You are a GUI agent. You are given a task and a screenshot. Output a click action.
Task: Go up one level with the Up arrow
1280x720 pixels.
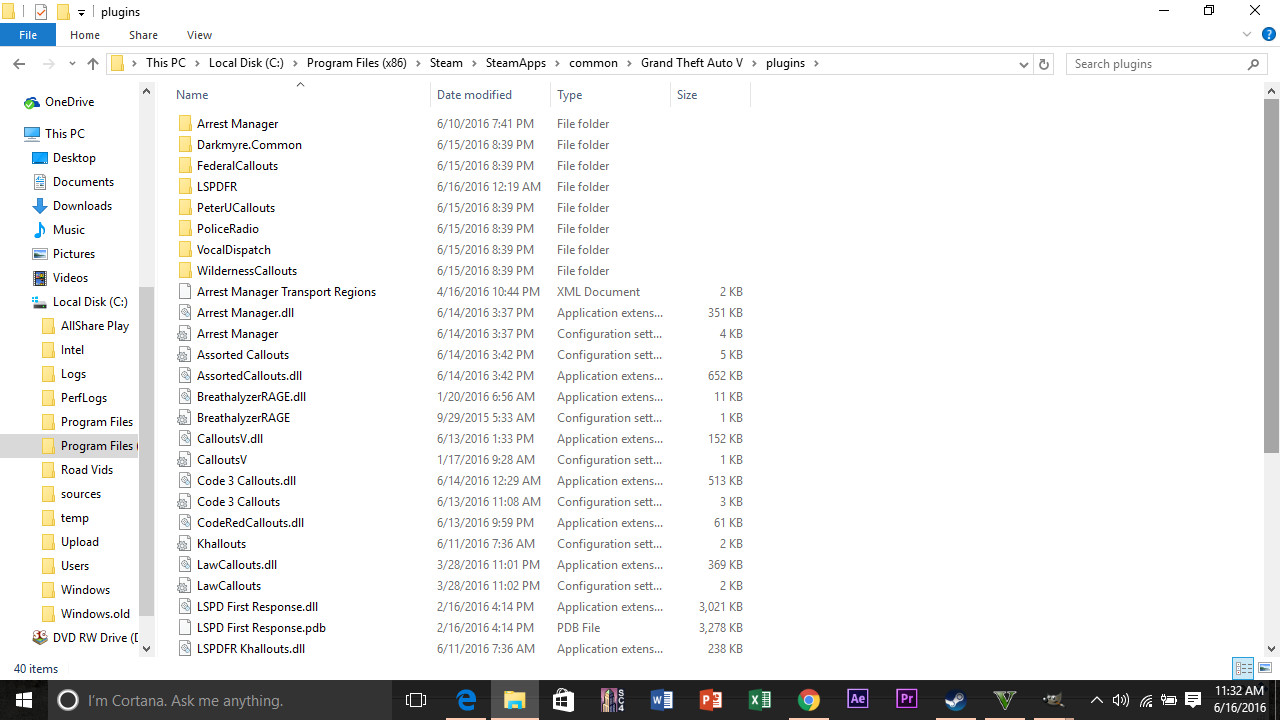[93, 64]
